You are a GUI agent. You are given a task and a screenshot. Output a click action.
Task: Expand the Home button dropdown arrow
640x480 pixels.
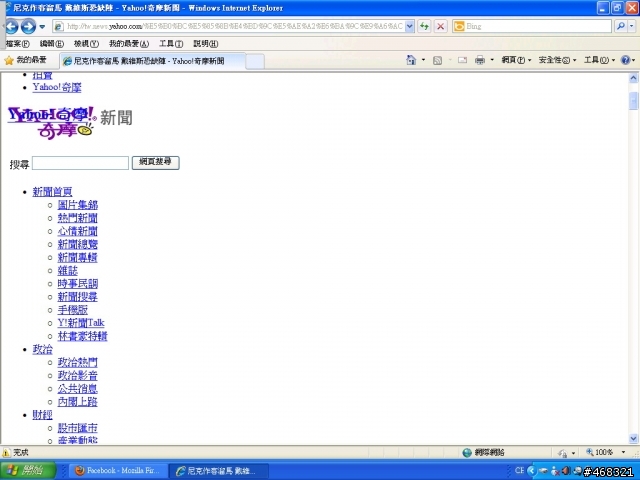click(x=423, y=60)
